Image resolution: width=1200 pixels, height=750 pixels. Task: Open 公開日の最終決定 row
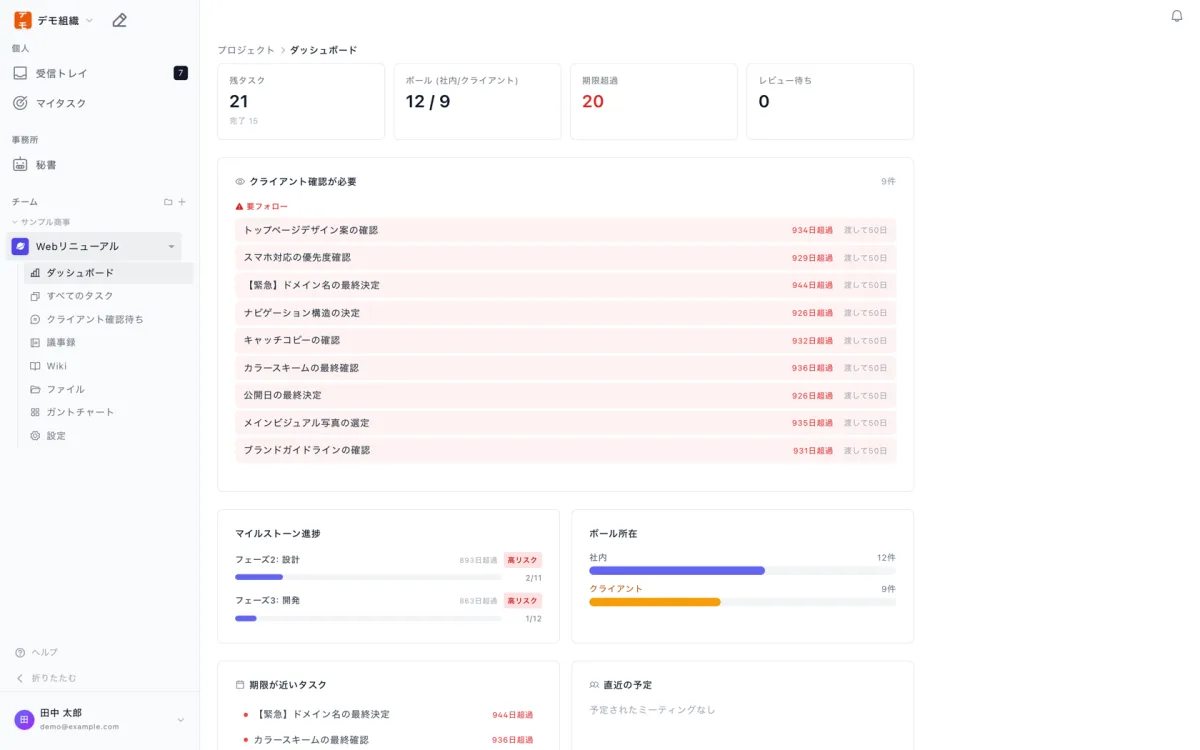click(x=566, y=395)
